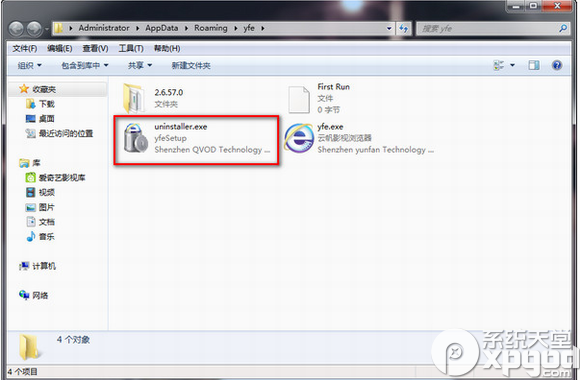Expand the arrow after yfe breadcrumb
The height and width of the screenshot is (380, 580).
click(262, 28)
